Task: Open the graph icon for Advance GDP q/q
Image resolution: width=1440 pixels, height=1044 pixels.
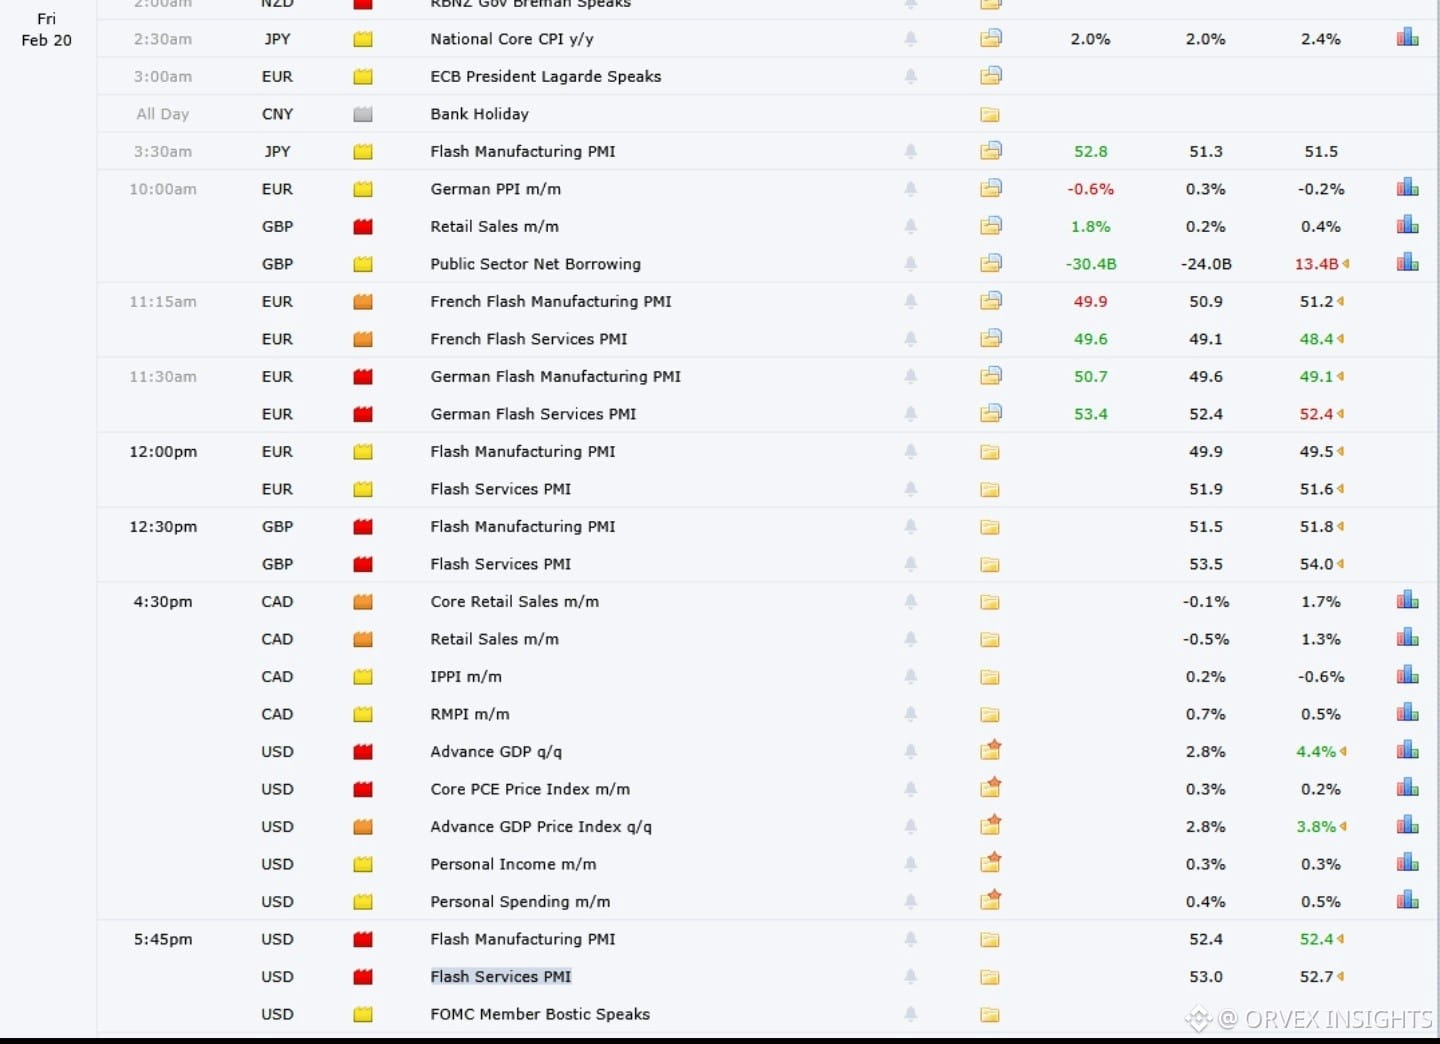Action: coord(1408,751)
